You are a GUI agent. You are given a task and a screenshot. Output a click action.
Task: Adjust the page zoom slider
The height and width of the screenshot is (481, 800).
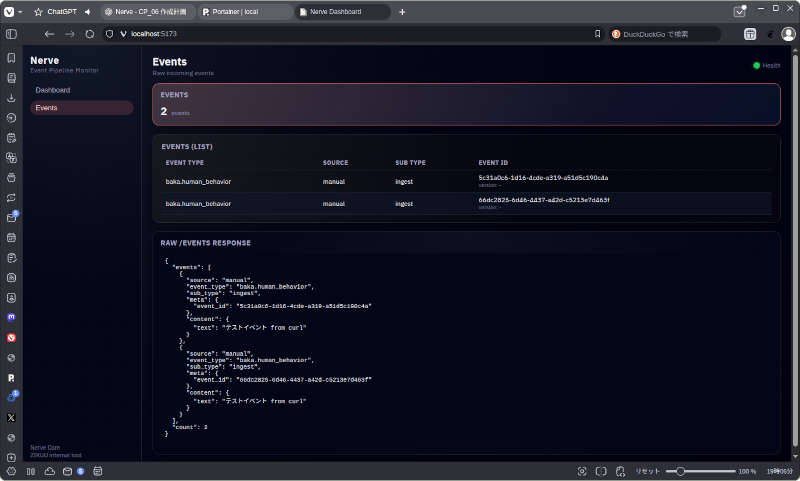pos(680,471)
